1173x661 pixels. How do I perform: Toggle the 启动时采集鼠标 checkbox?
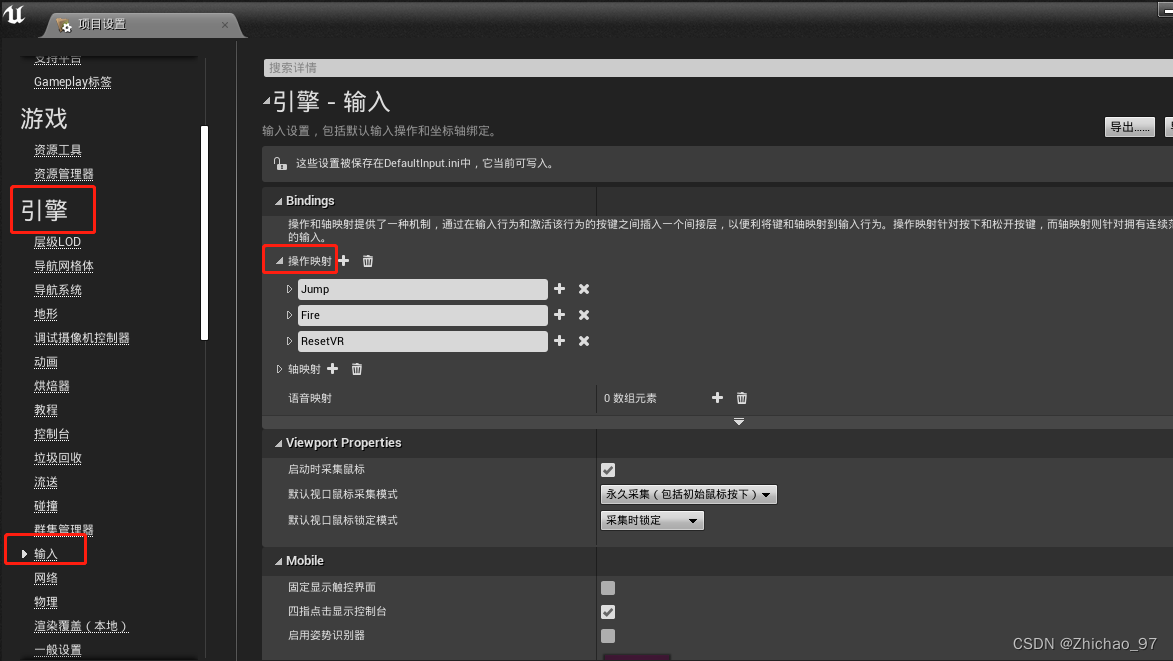click(608, 470)
